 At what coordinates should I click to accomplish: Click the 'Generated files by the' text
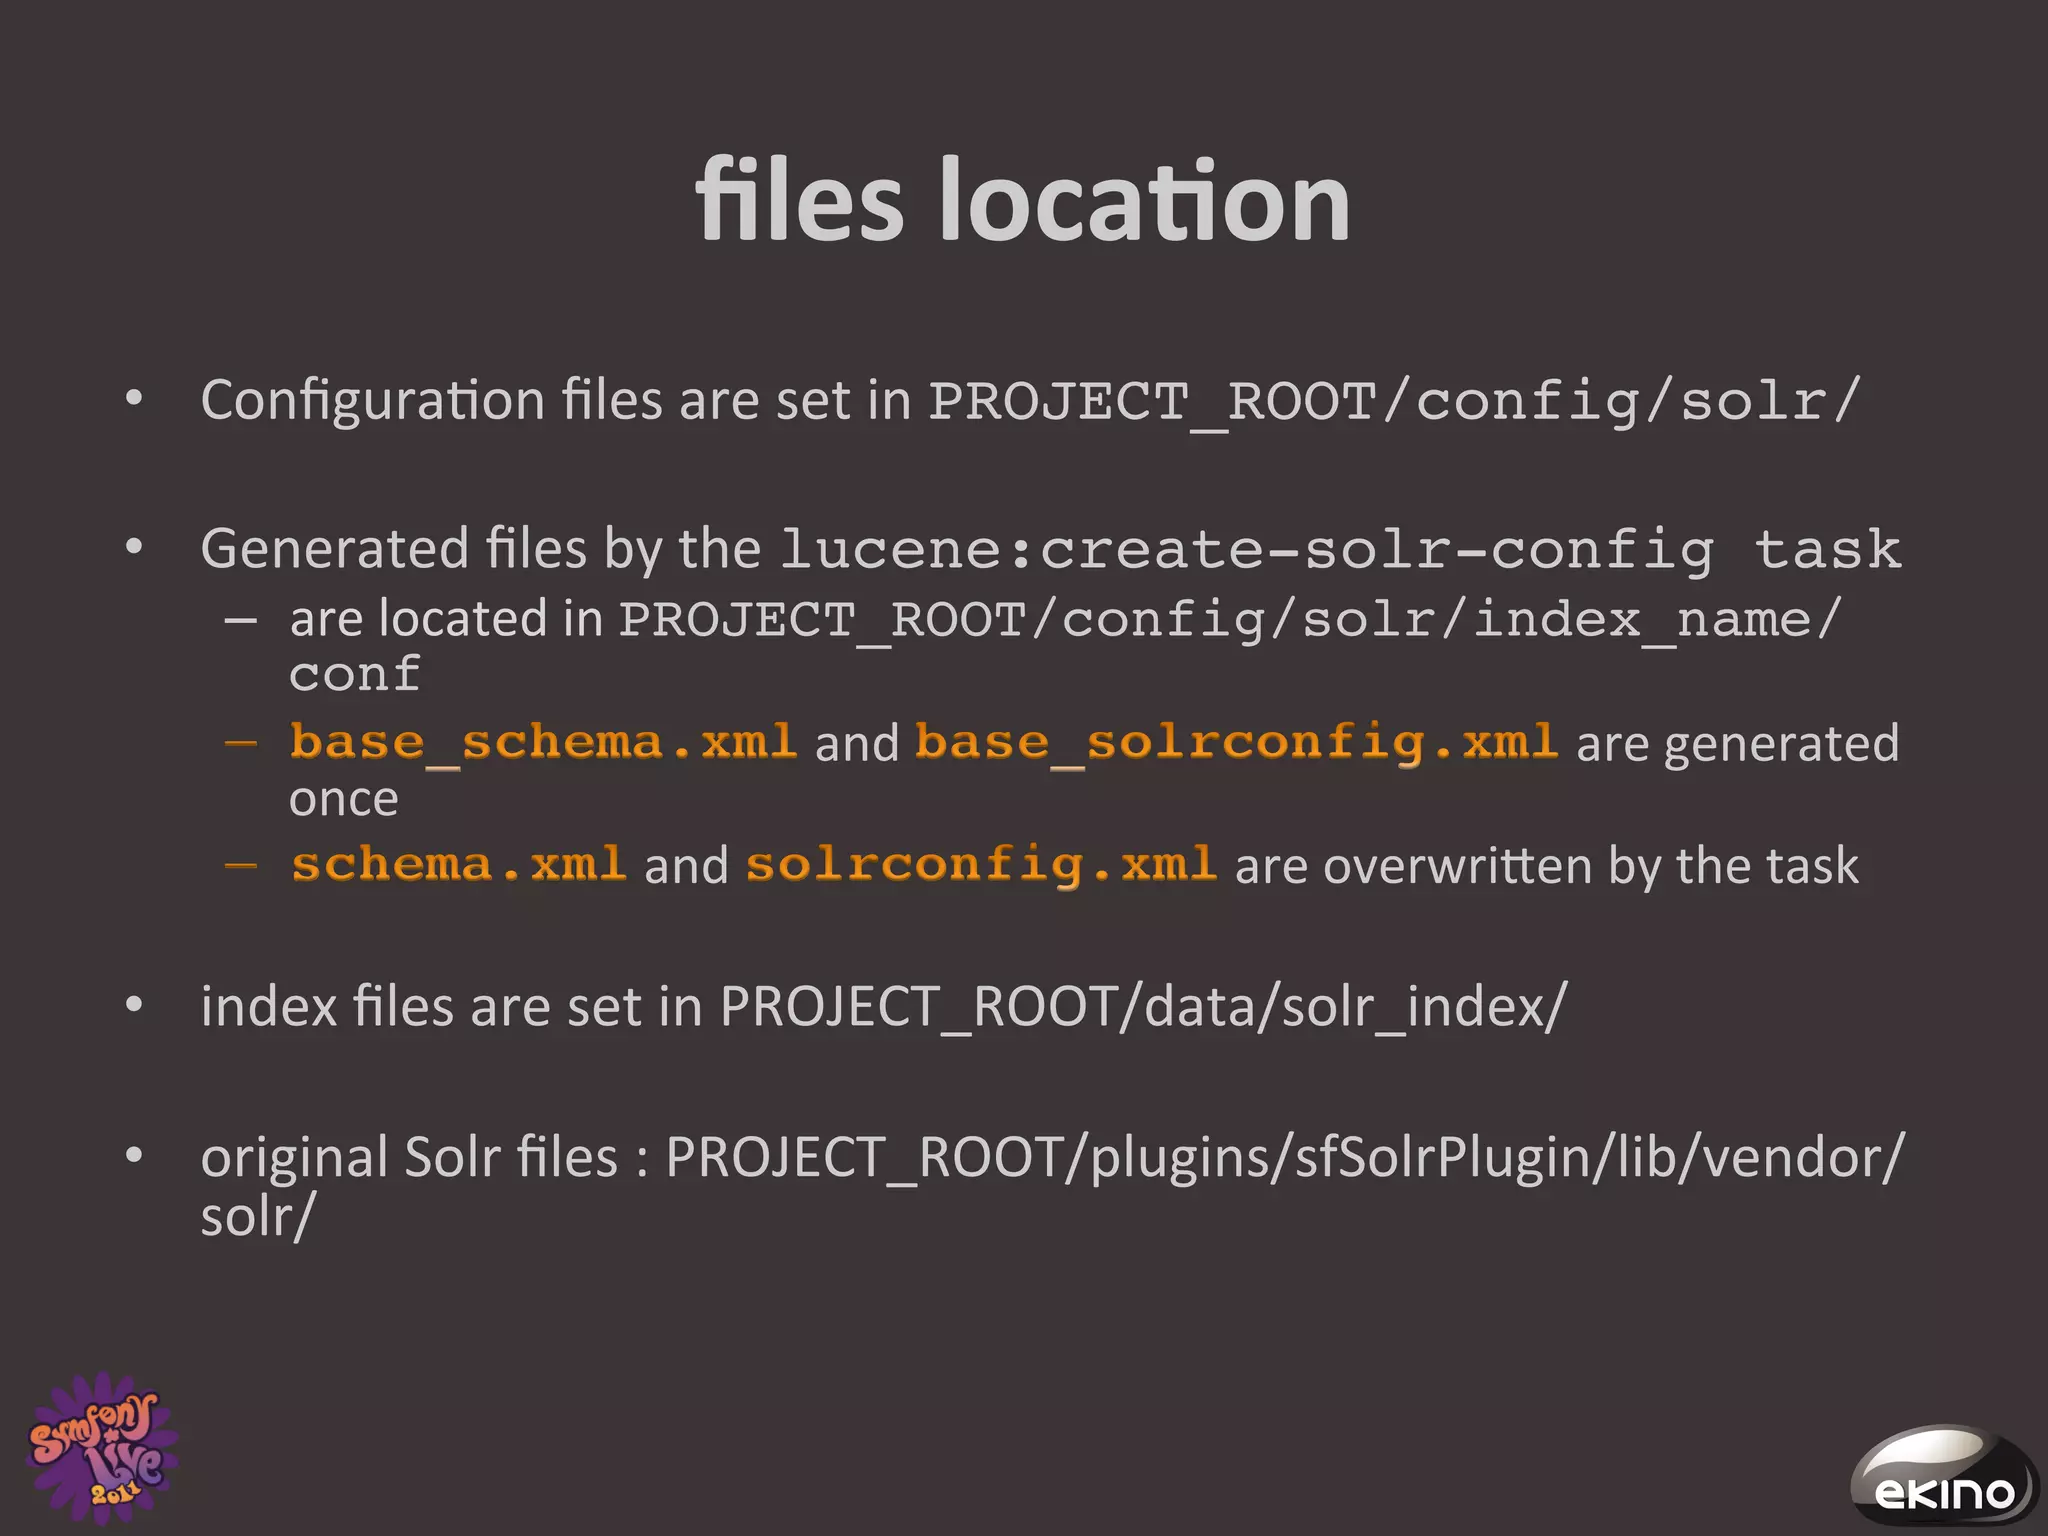tap(481, 550)
